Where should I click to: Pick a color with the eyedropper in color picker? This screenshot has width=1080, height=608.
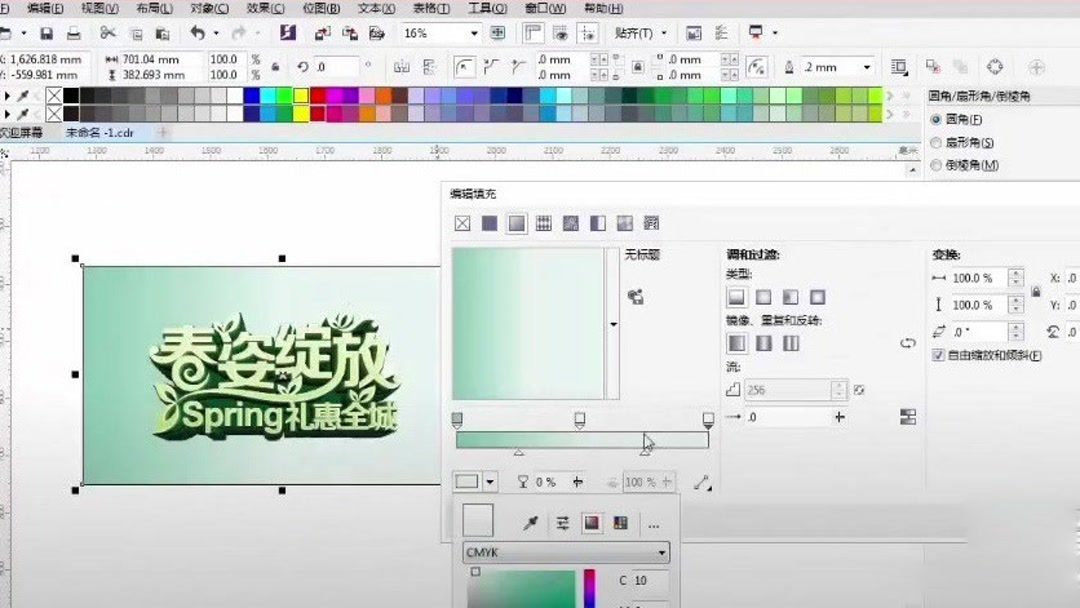tap(532, 521)
